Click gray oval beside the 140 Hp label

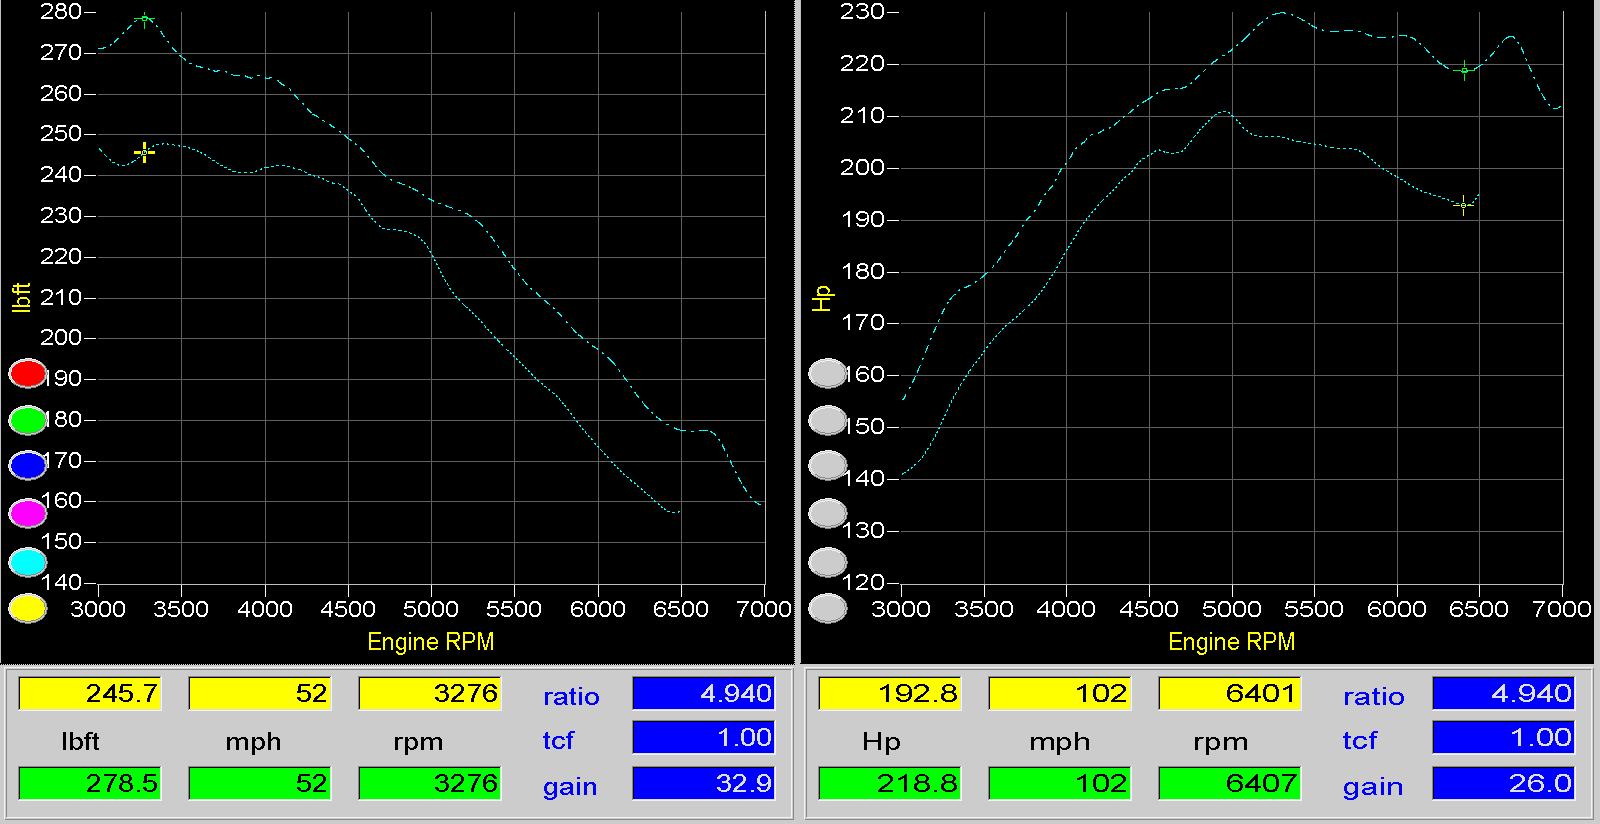click(x=828, y=465)
